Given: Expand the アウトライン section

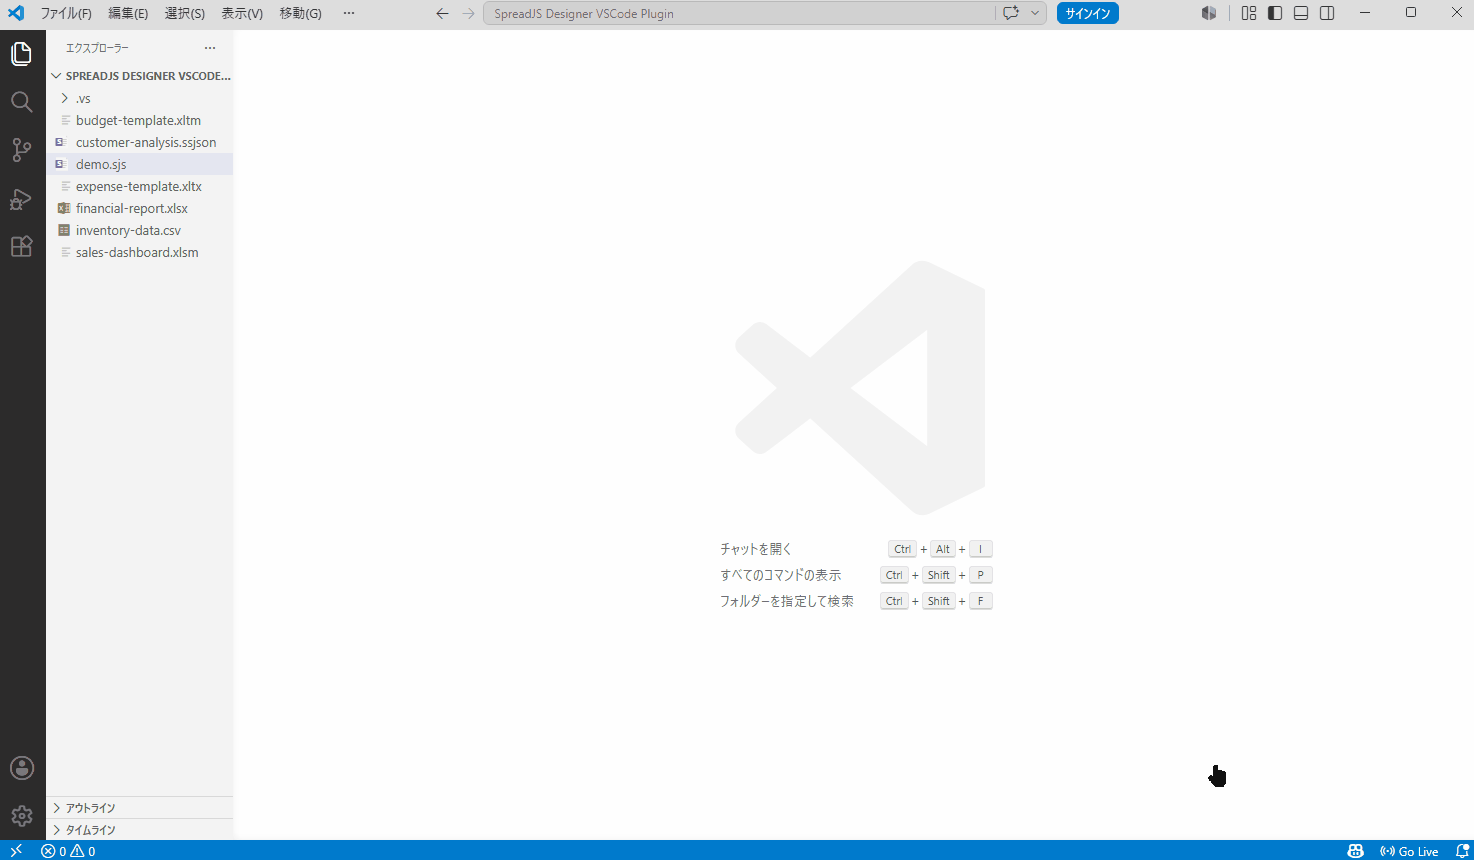Looking at the screenshot, I should (x=140, y=808).
